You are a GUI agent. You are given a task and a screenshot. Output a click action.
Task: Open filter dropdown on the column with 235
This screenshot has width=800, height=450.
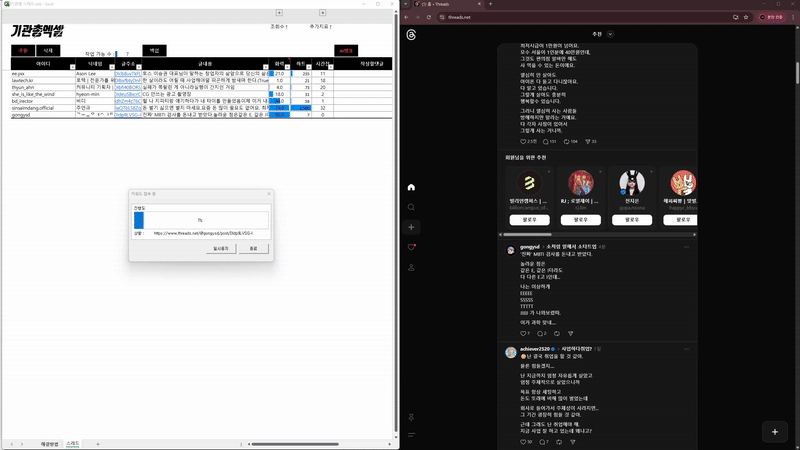[309, 67]
